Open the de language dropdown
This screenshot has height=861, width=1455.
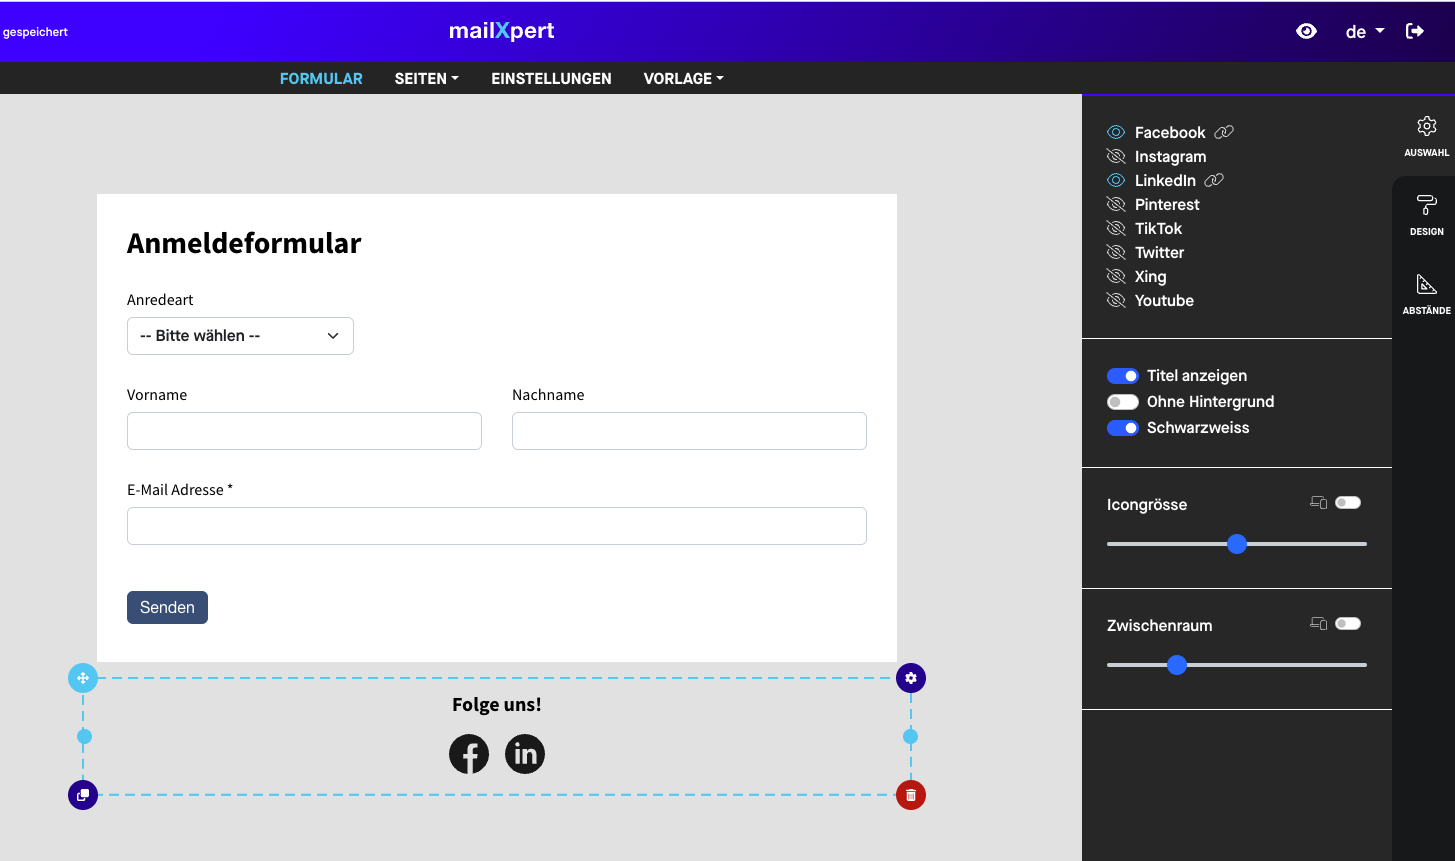coord(1365,31)
